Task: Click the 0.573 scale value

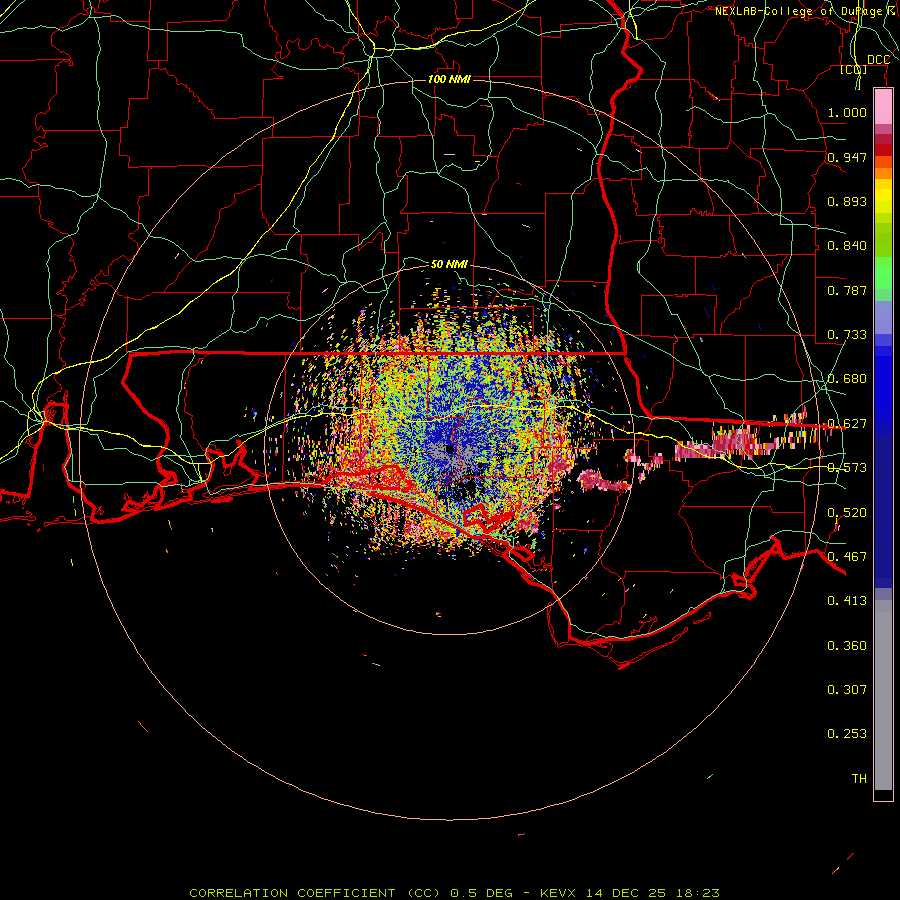Action: point(847,468)
